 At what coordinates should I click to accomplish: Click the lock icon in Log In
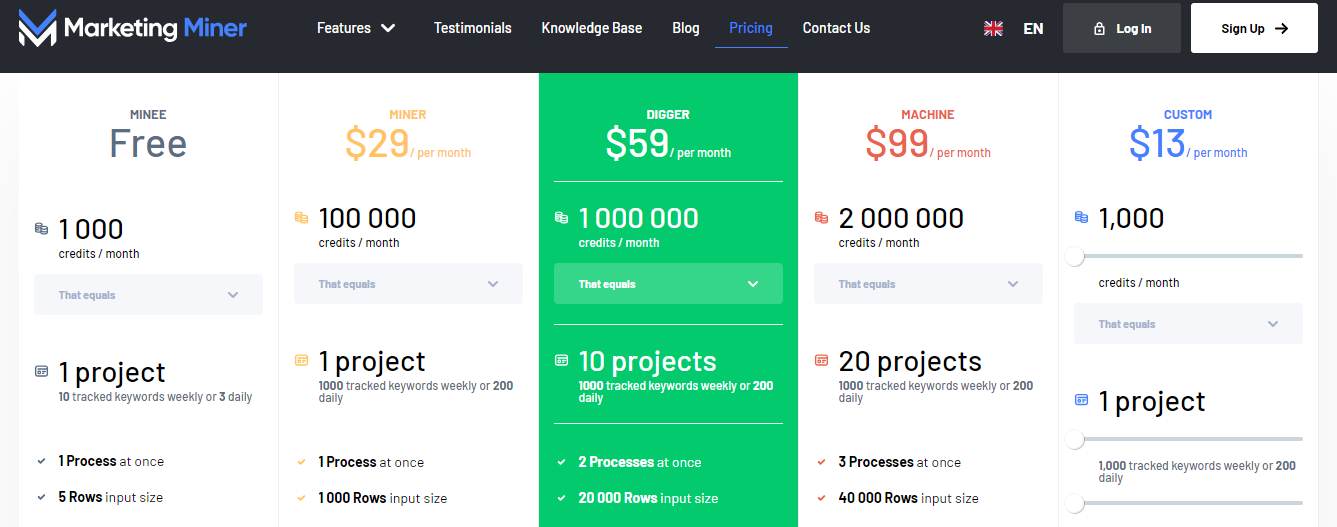tap(1100, 29)
